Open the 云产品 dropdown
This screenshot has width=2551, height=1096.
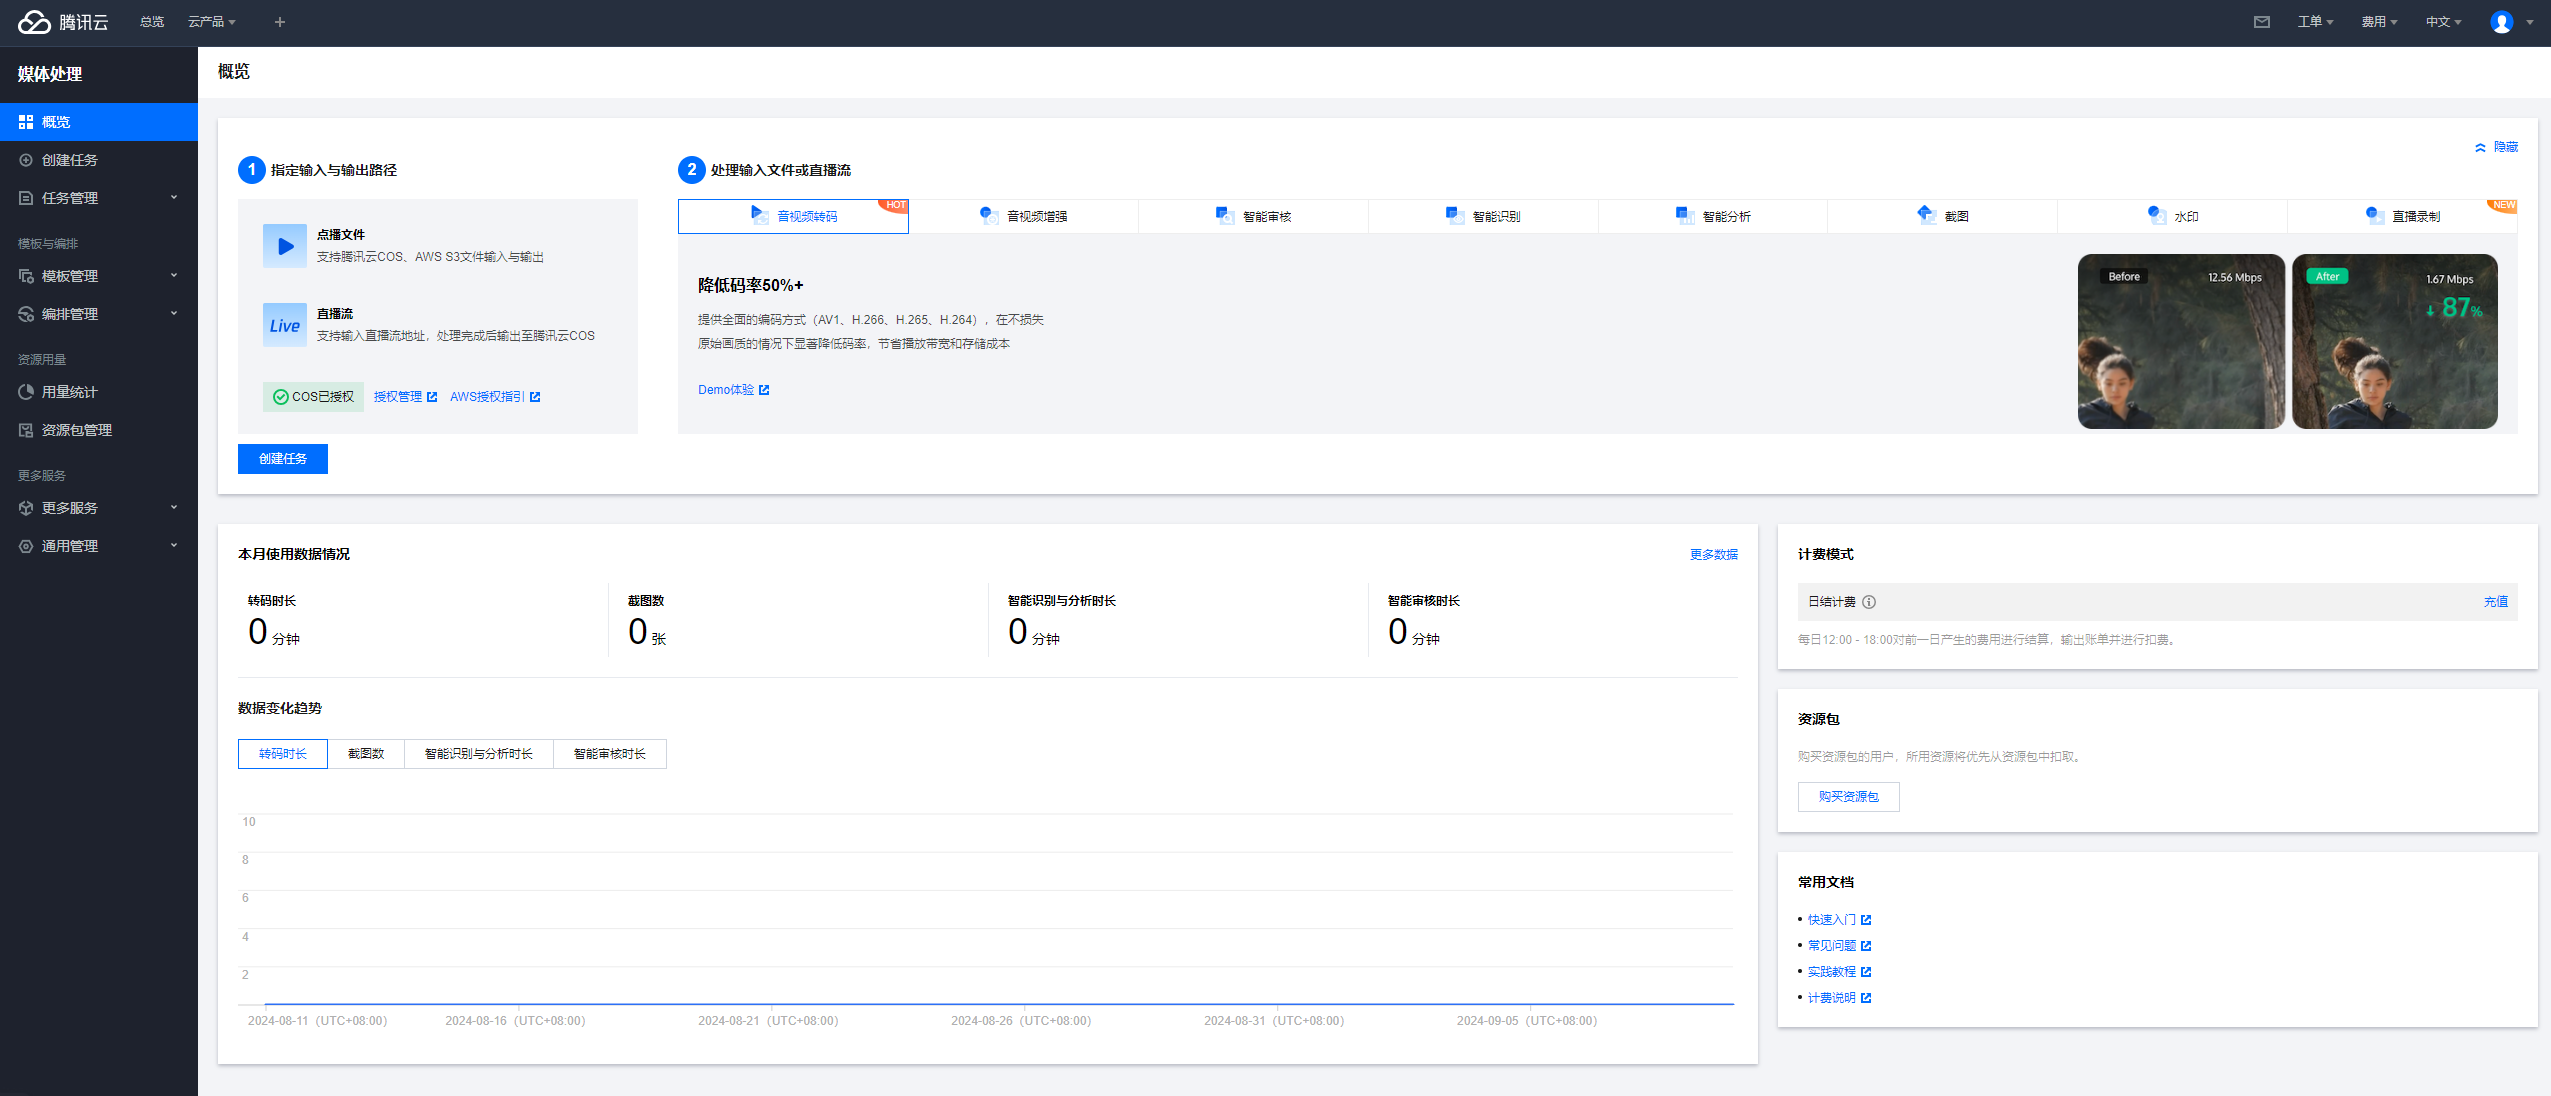click(x=211, y=22)
